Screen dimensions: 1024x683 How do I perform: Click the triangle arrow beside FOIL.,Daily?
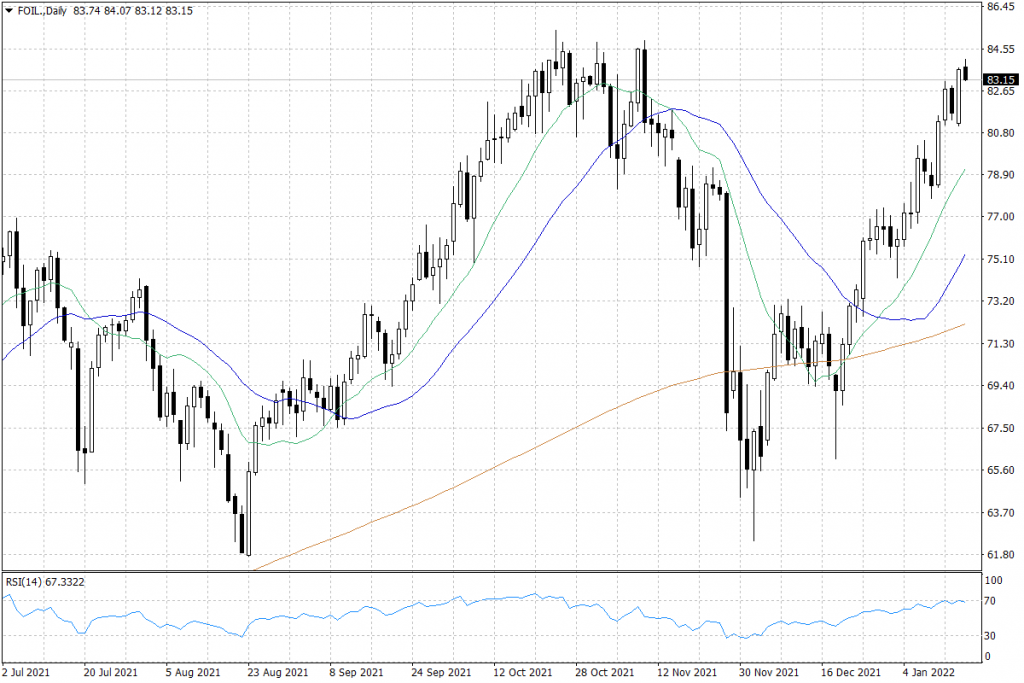(x=8, y=10)
